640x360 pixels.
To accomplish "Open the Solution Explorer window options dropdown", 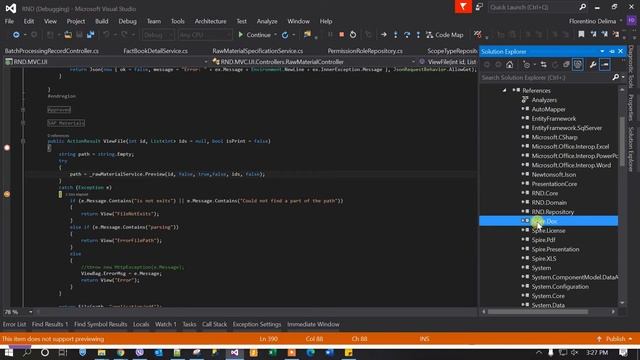I will pos(602,51).
